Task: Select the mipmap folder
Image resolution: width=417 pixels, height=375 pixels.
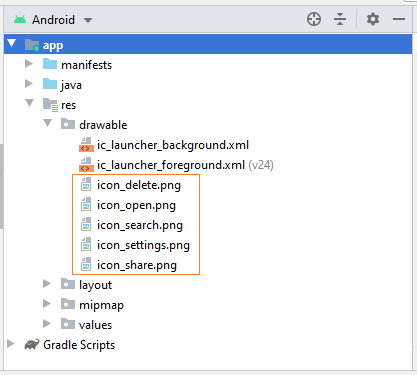Action: pos(101,305)
